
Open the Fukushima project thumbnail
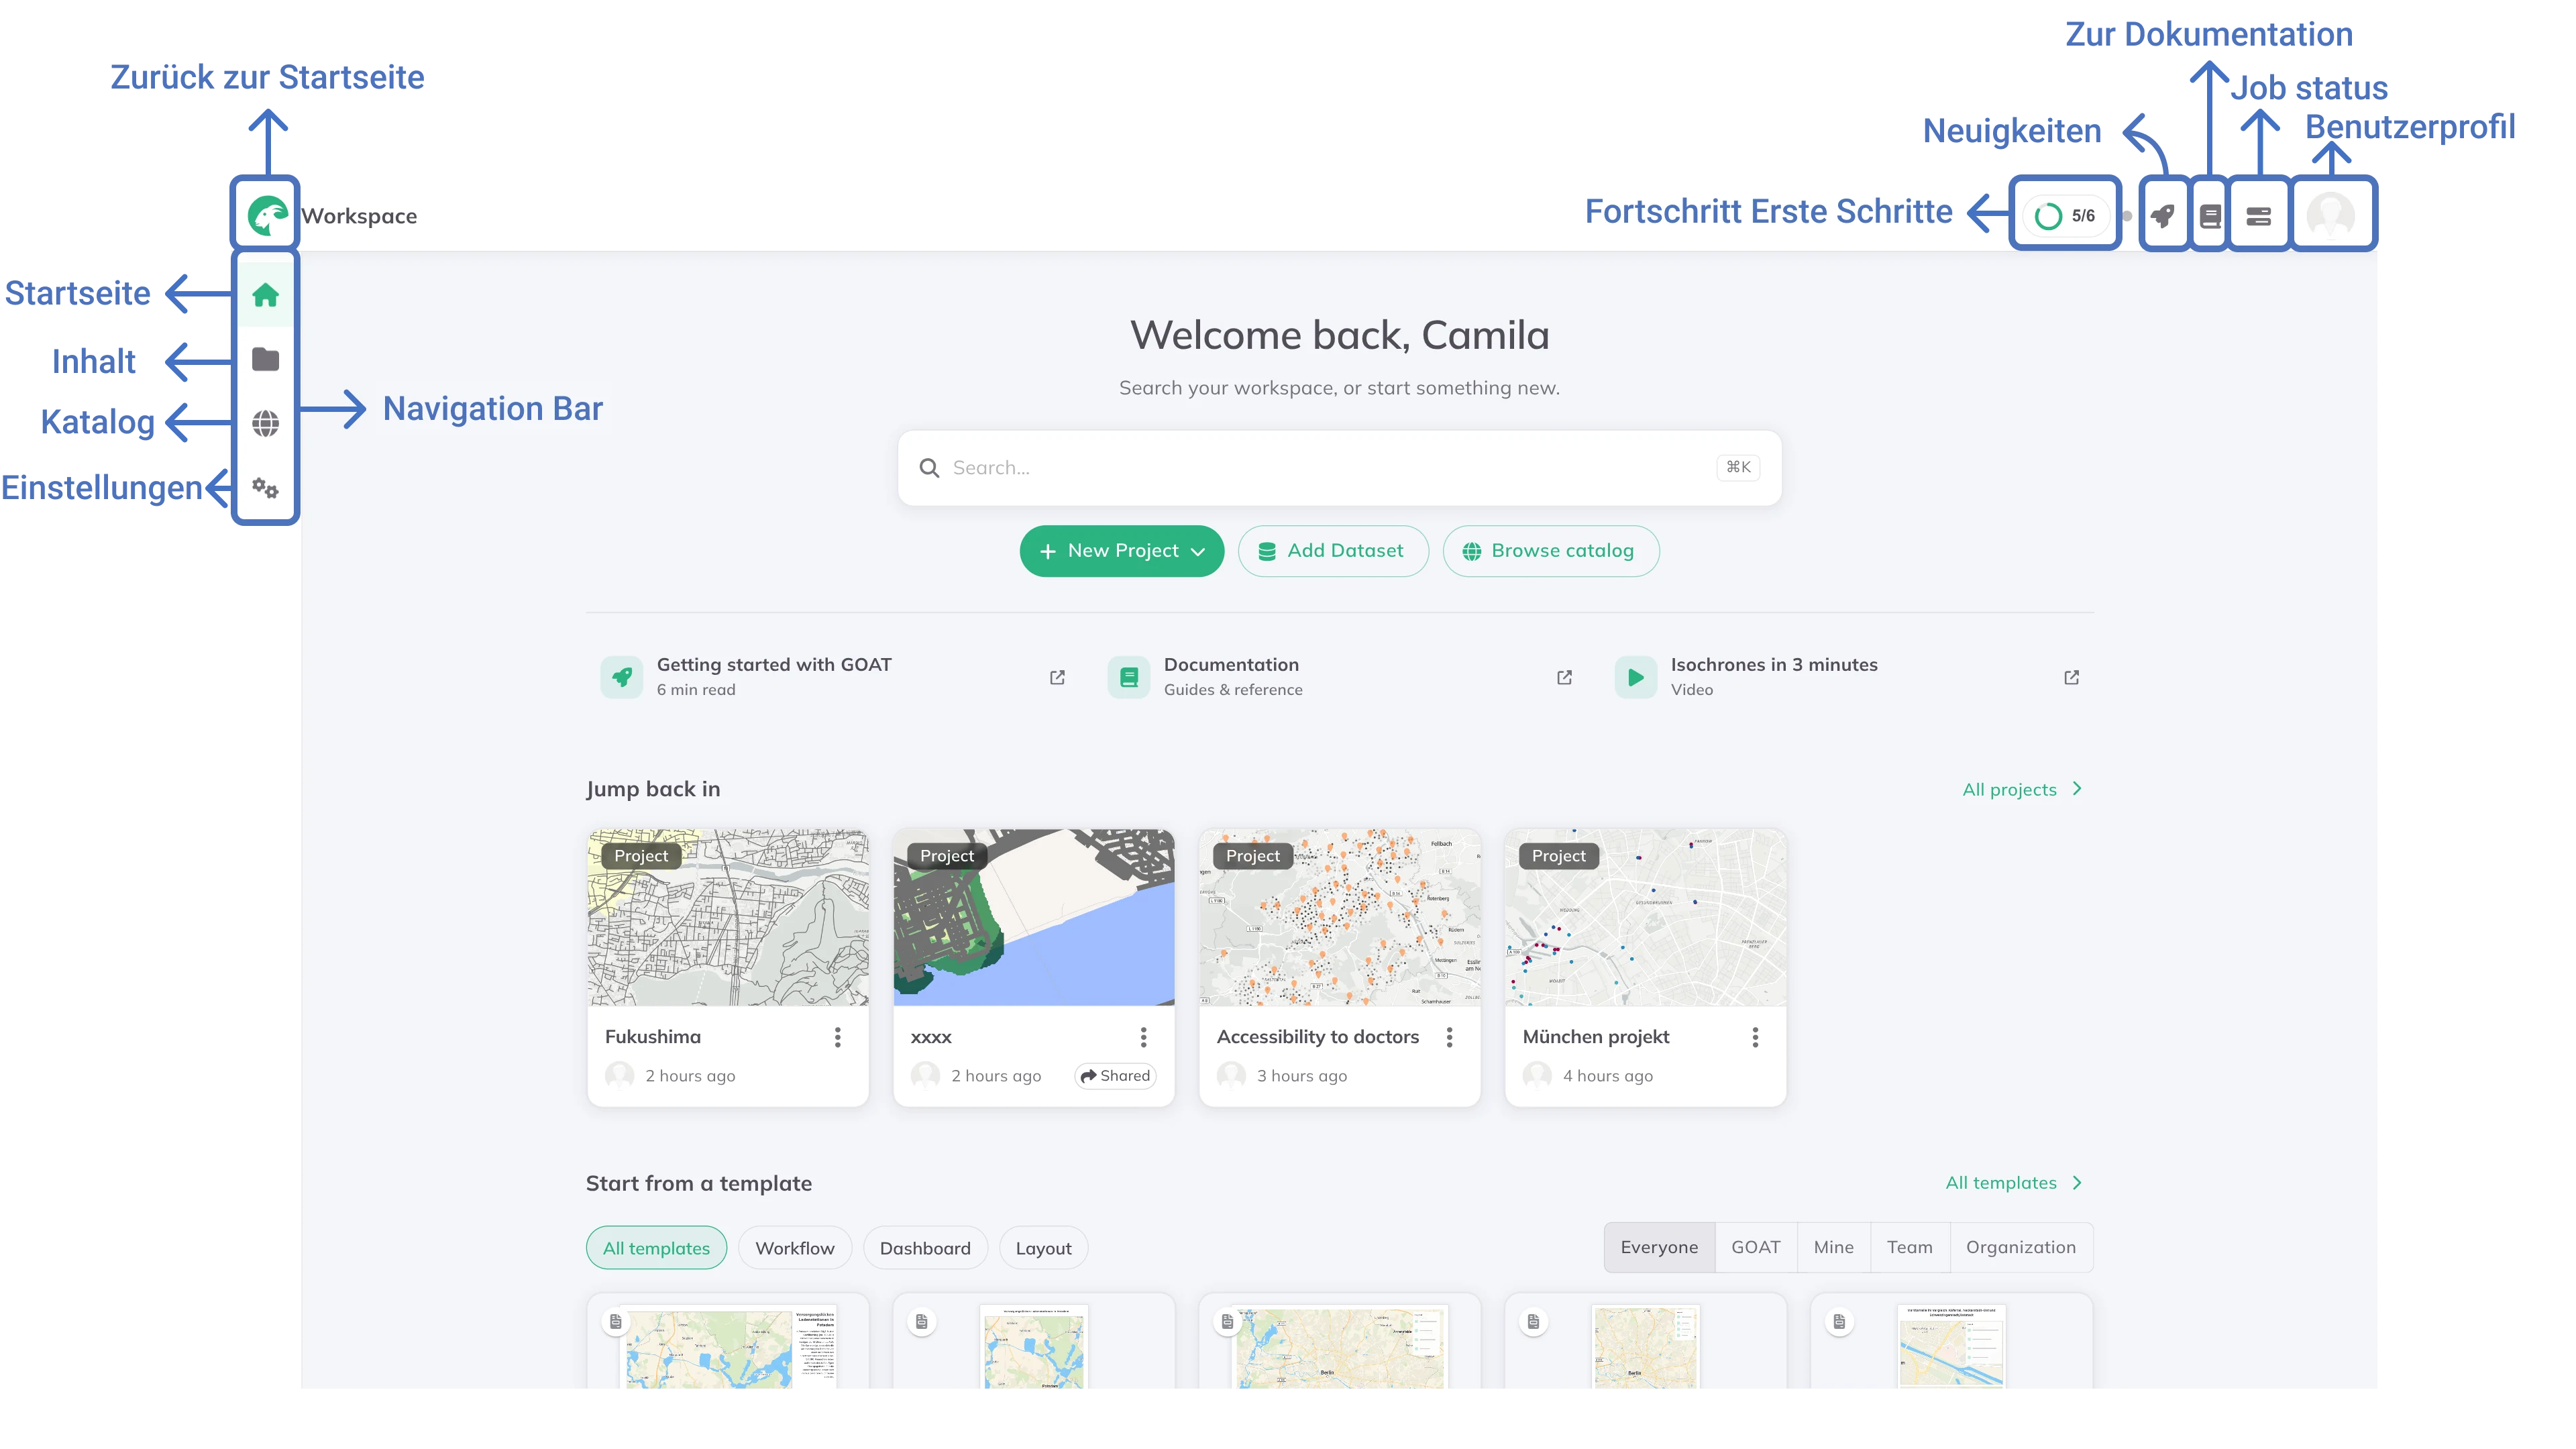point(728,917)
